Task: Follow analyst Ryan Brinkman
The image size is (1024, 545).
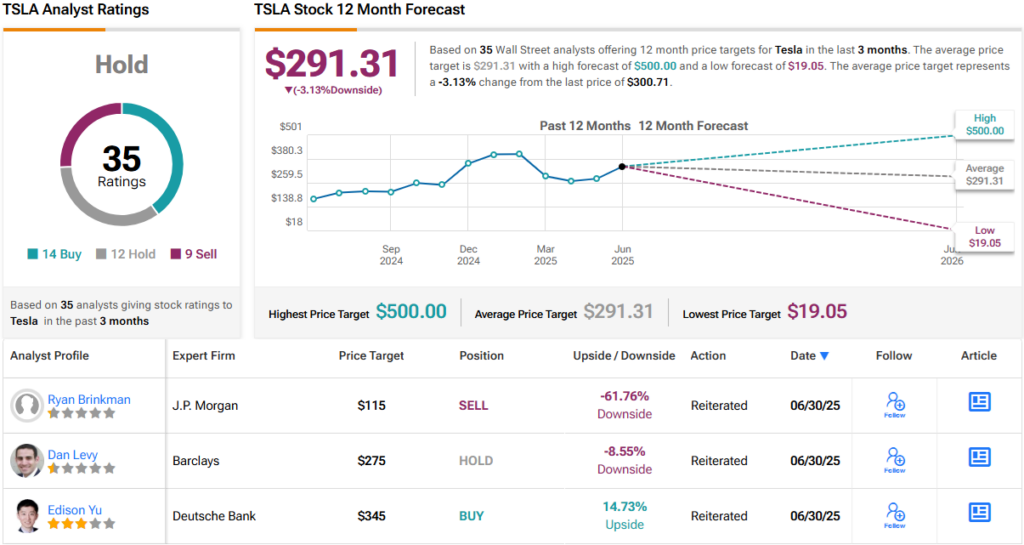Action: pos(895,405)
